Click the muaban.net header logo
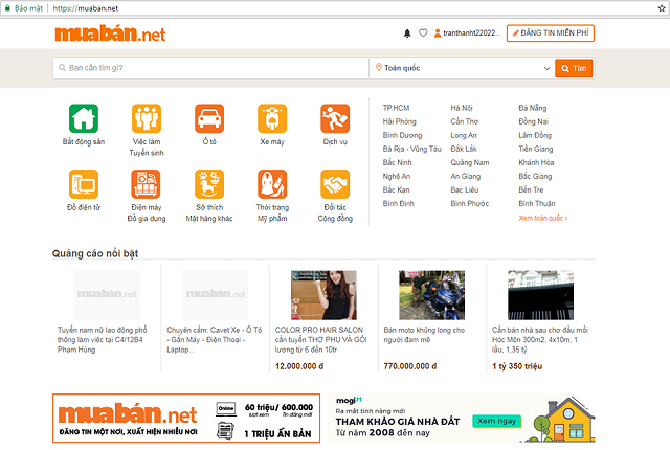 tap(110, 33)
